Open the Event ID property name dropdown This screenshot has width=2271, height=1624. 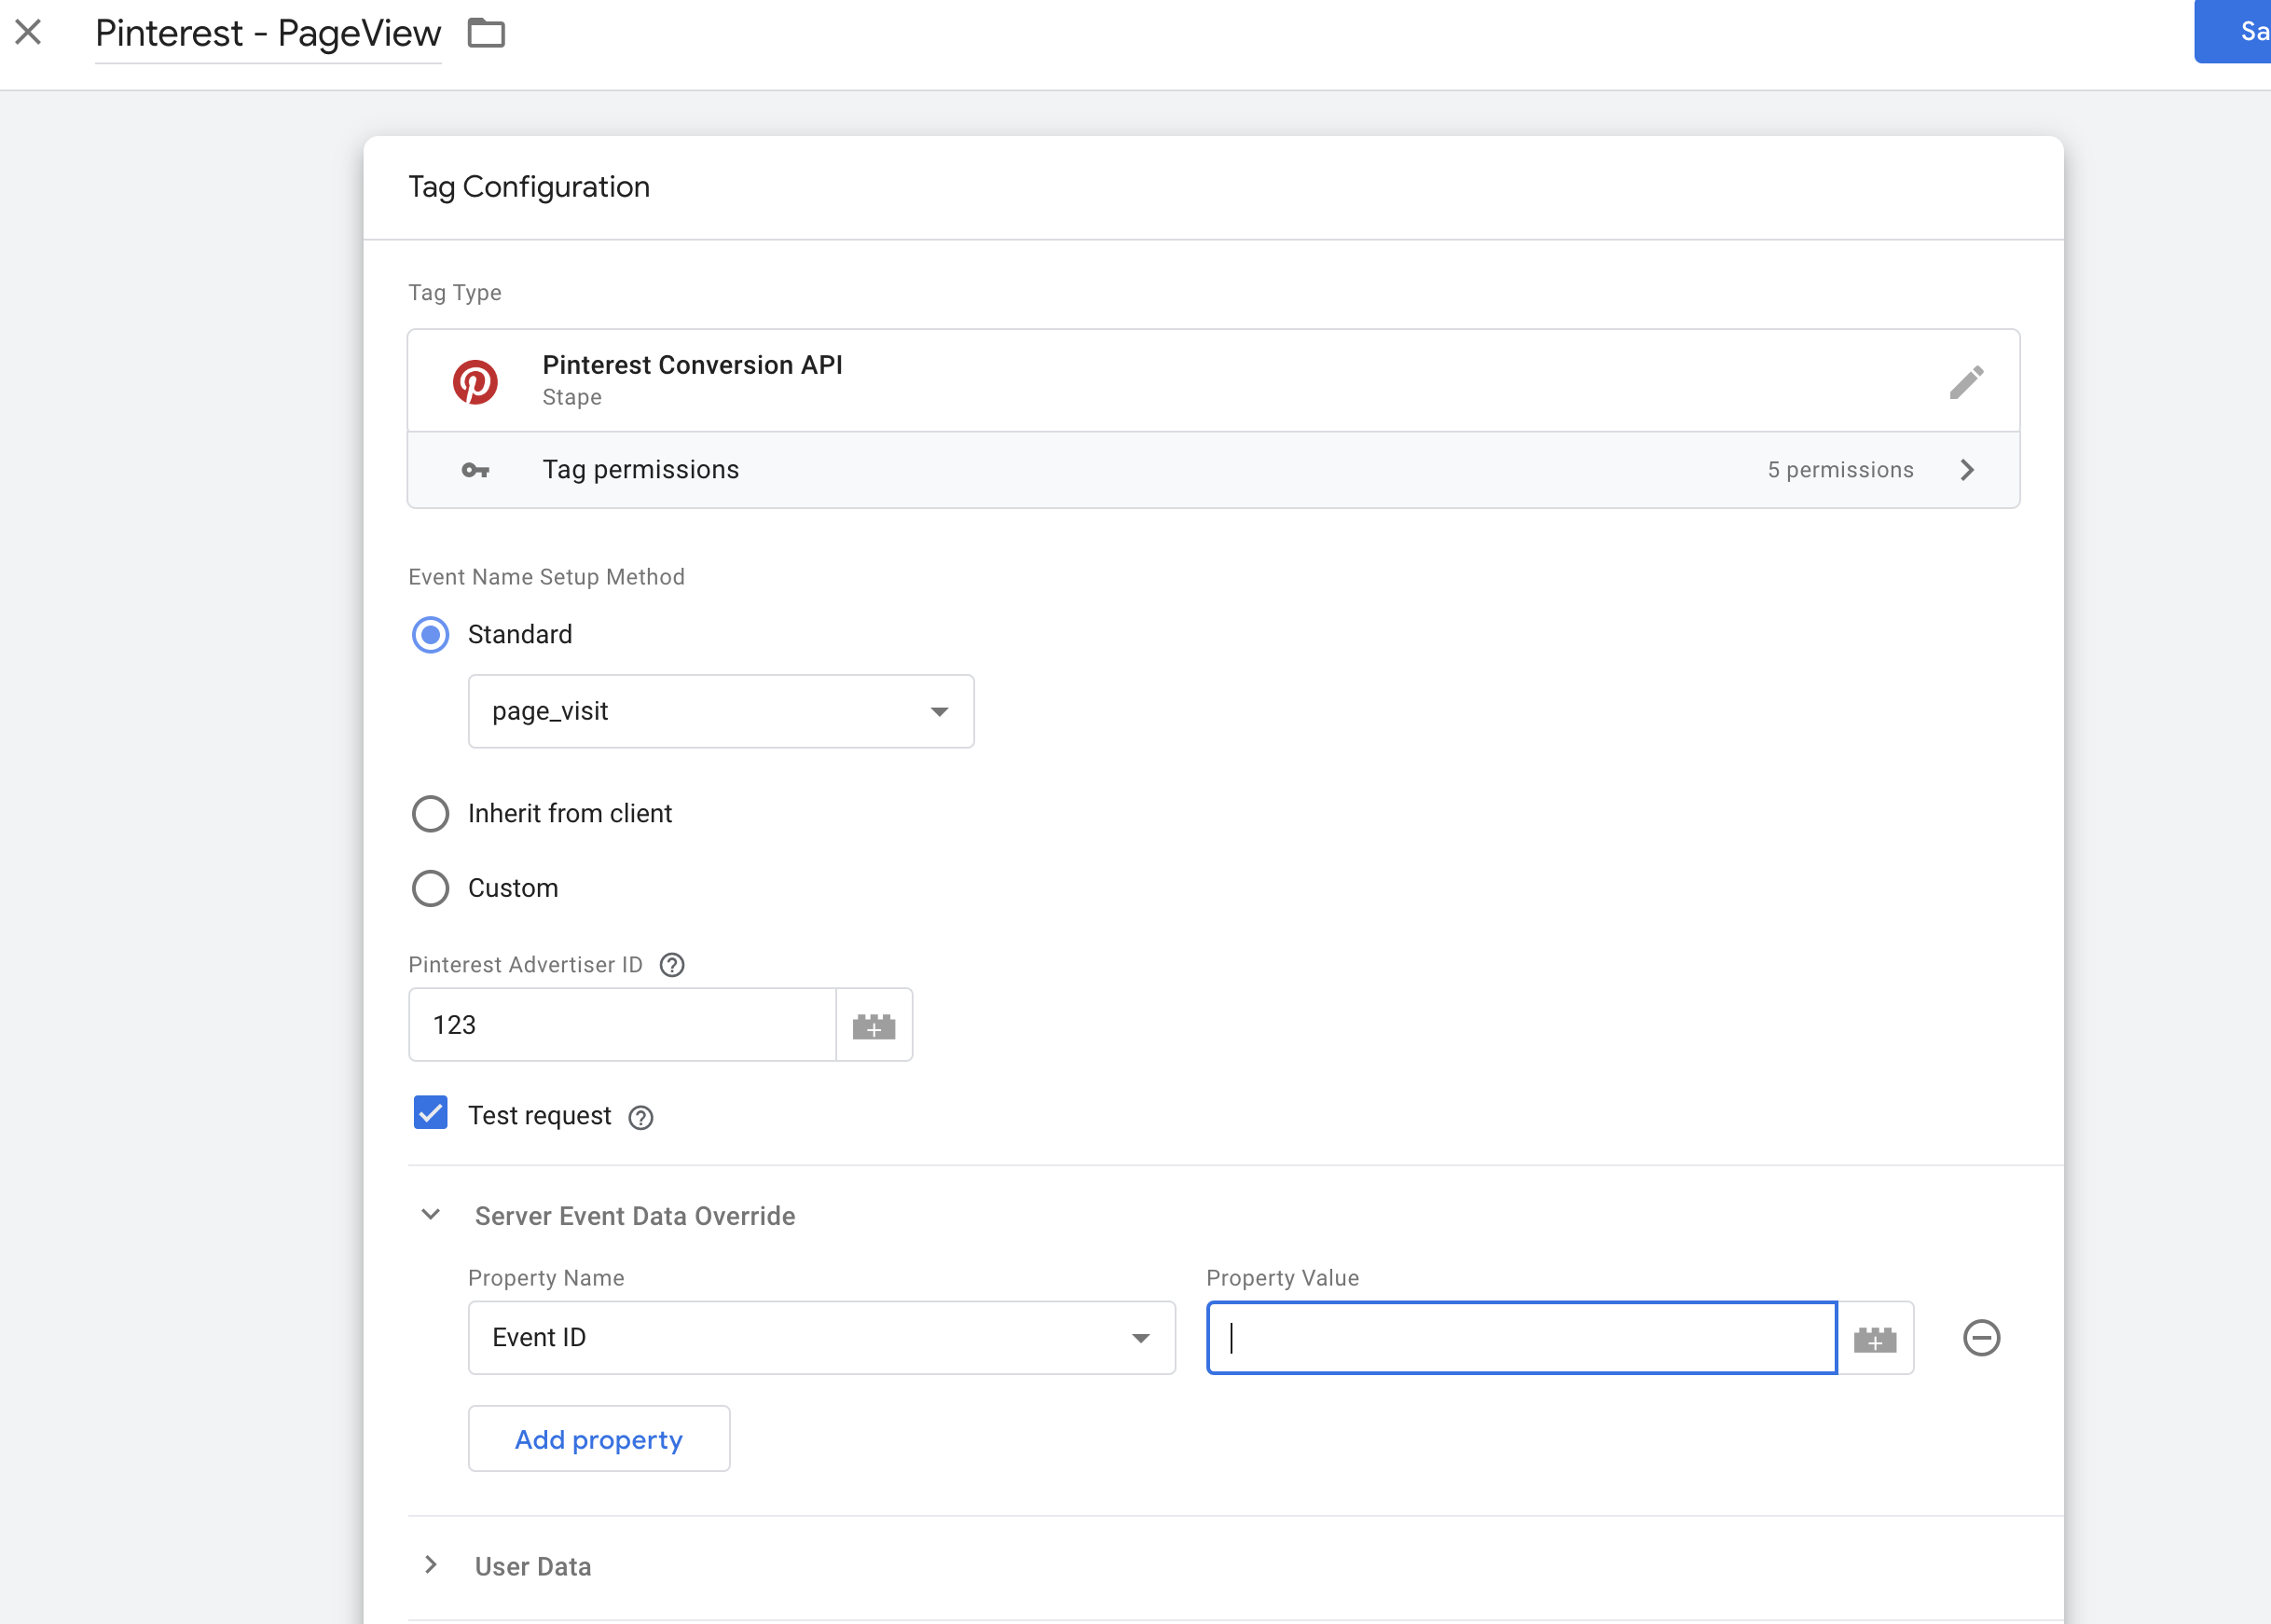pyautogui.click(x=822, y=1338)
